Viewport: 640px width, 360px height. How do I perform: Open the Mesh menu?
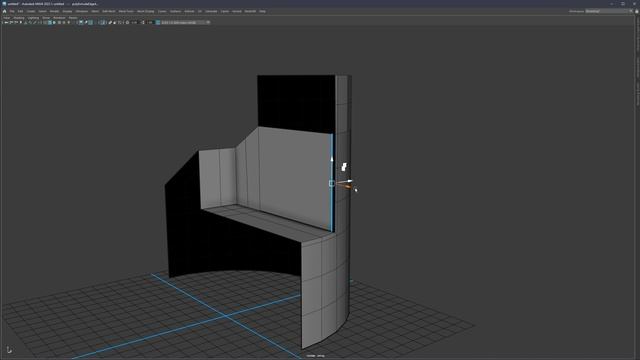[x=95, y=11]
